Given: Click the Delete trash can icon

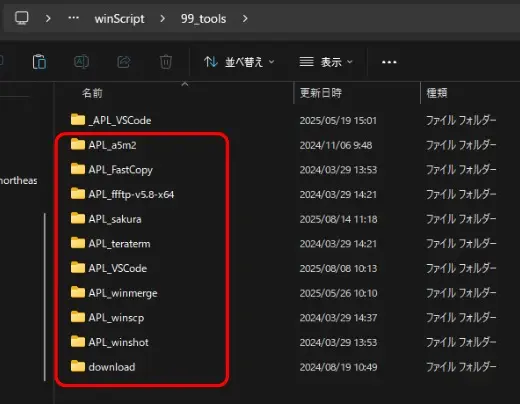Looking at the screenshot, I should click(x=166, y=62).
